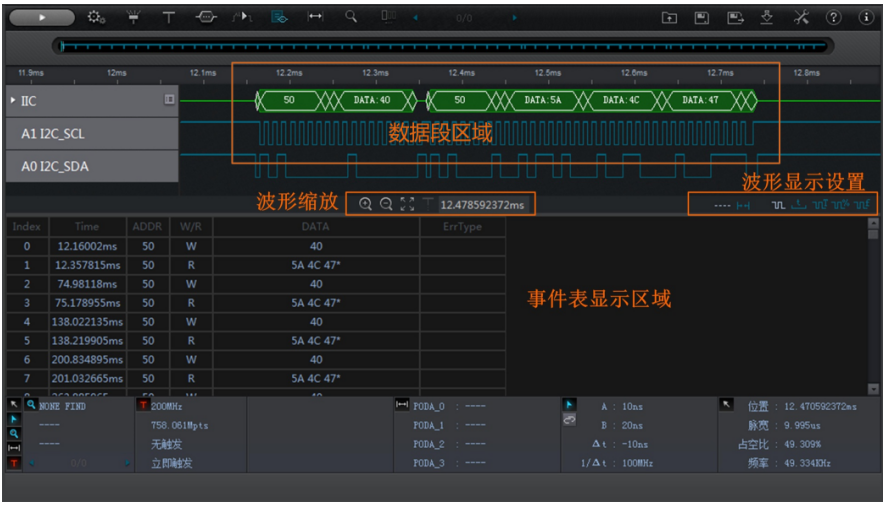Image resolution: width=887 pixels, height=508 pixels.
Task: Click the blue marker icon in bottom-left panel
Action: pos(14,419)
